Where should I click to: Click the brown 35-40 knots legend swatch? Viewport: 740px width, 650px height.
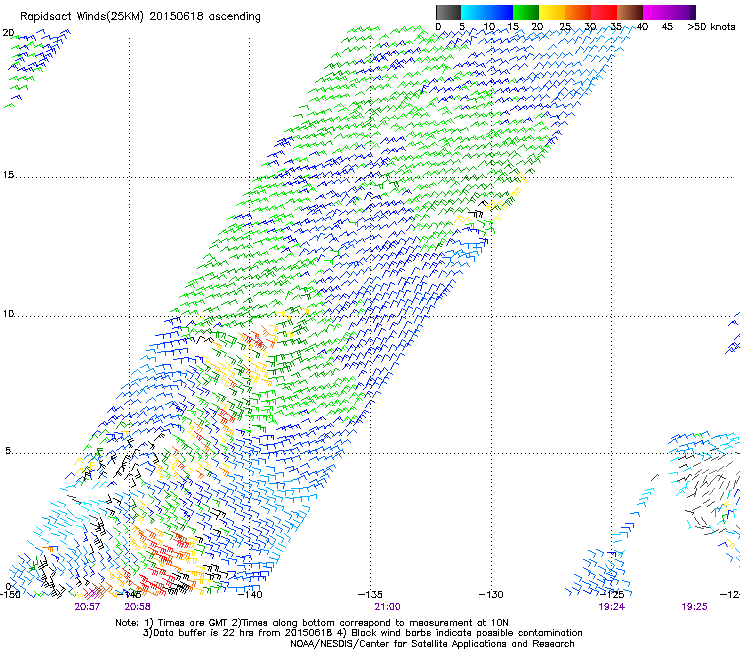tap(630, 12)
